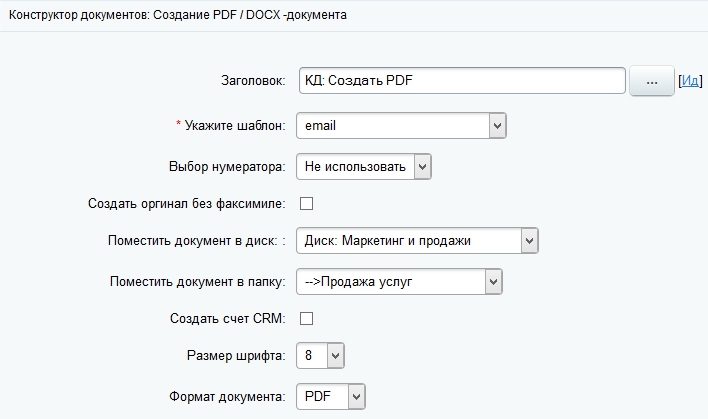Enable the Создать оргинал без факсимиле checkbox

[307, 204]
